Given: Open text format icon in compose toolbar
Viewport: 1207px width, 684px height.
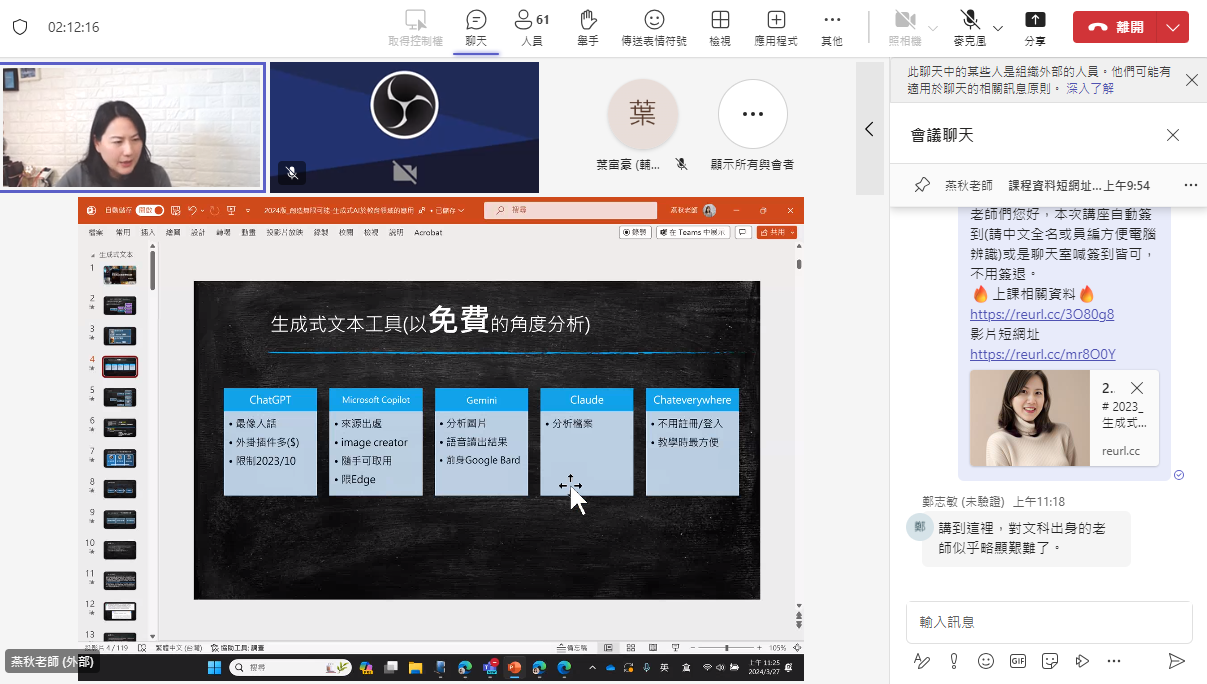Looking at the screenshot, I should tap(922, 661).
